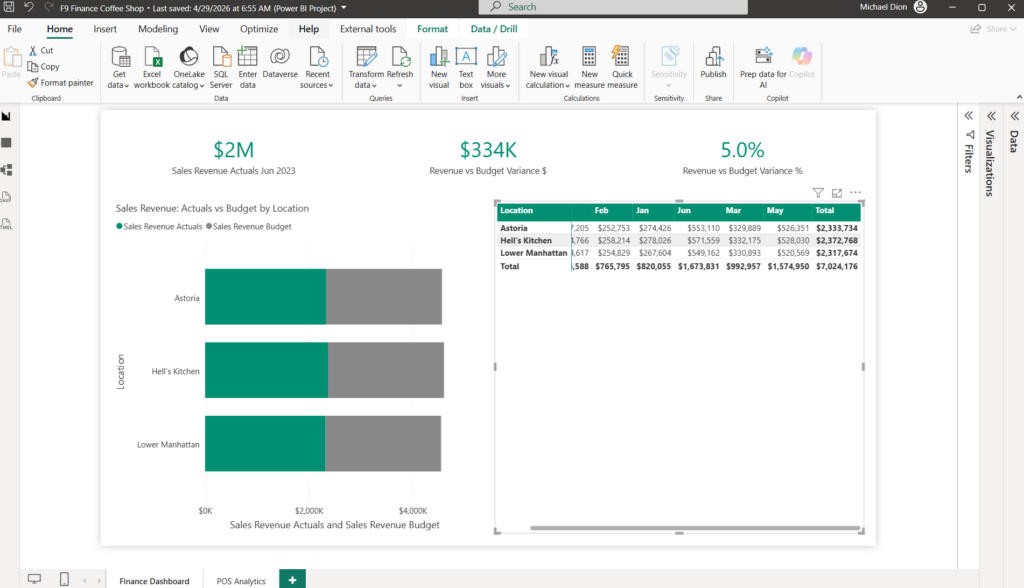Switch to the POS Analytics page tab

tap(241, 581)
